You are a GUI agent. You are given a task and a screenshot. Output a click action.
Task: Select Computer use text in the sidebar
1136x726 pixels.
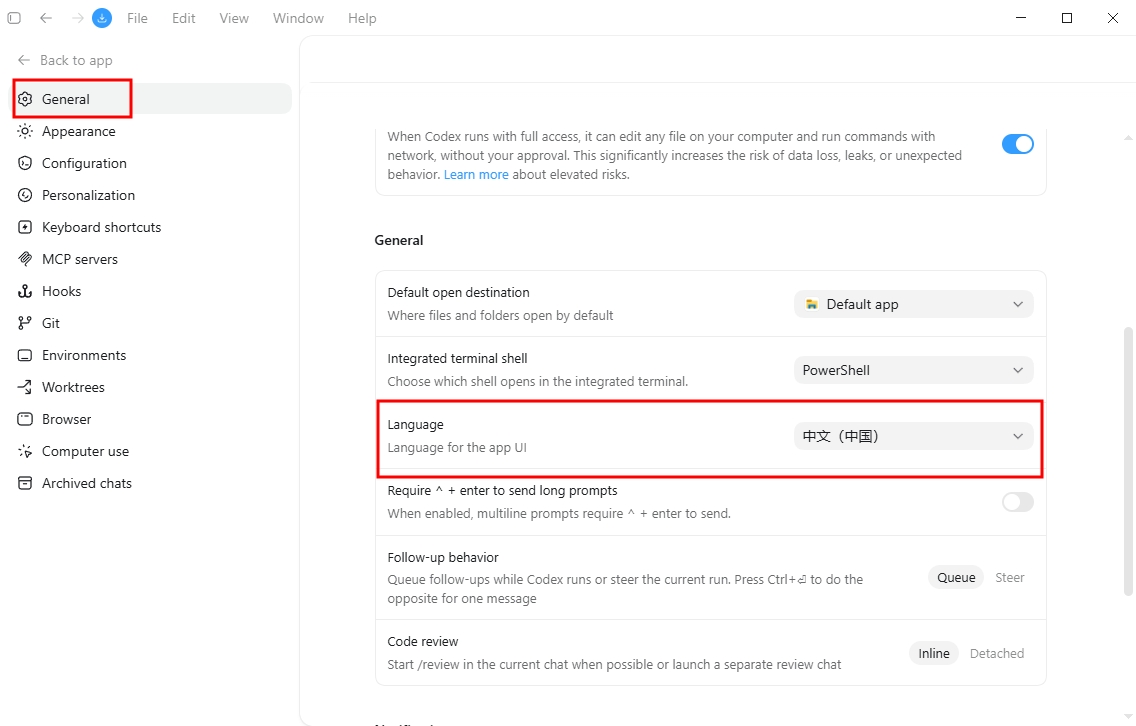(85, 451)
